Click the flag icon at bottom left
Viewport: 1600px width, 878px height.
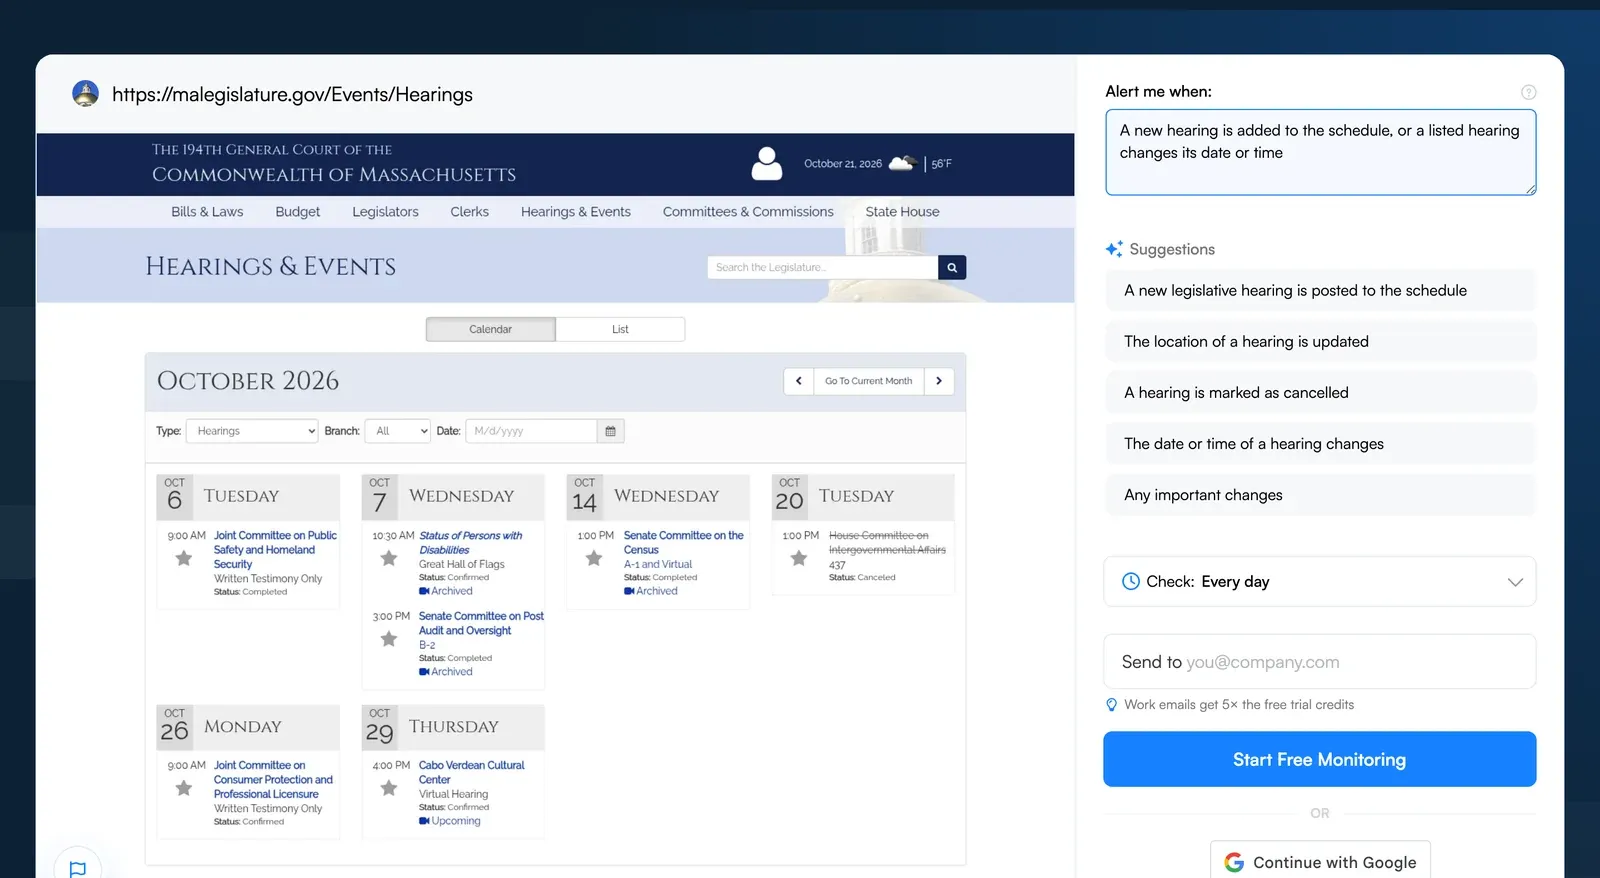[x=78, y=869]
